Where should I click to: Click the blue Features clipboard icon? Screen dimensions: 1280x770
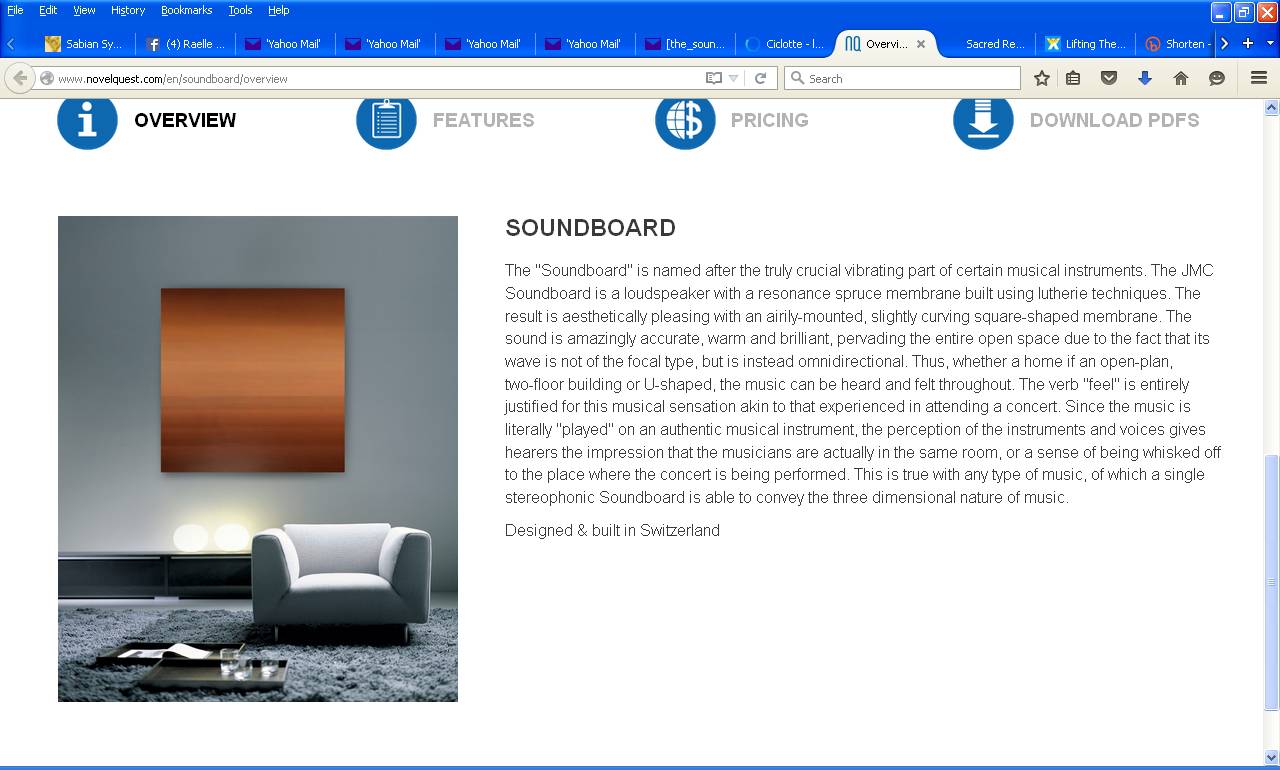[386, 120]
